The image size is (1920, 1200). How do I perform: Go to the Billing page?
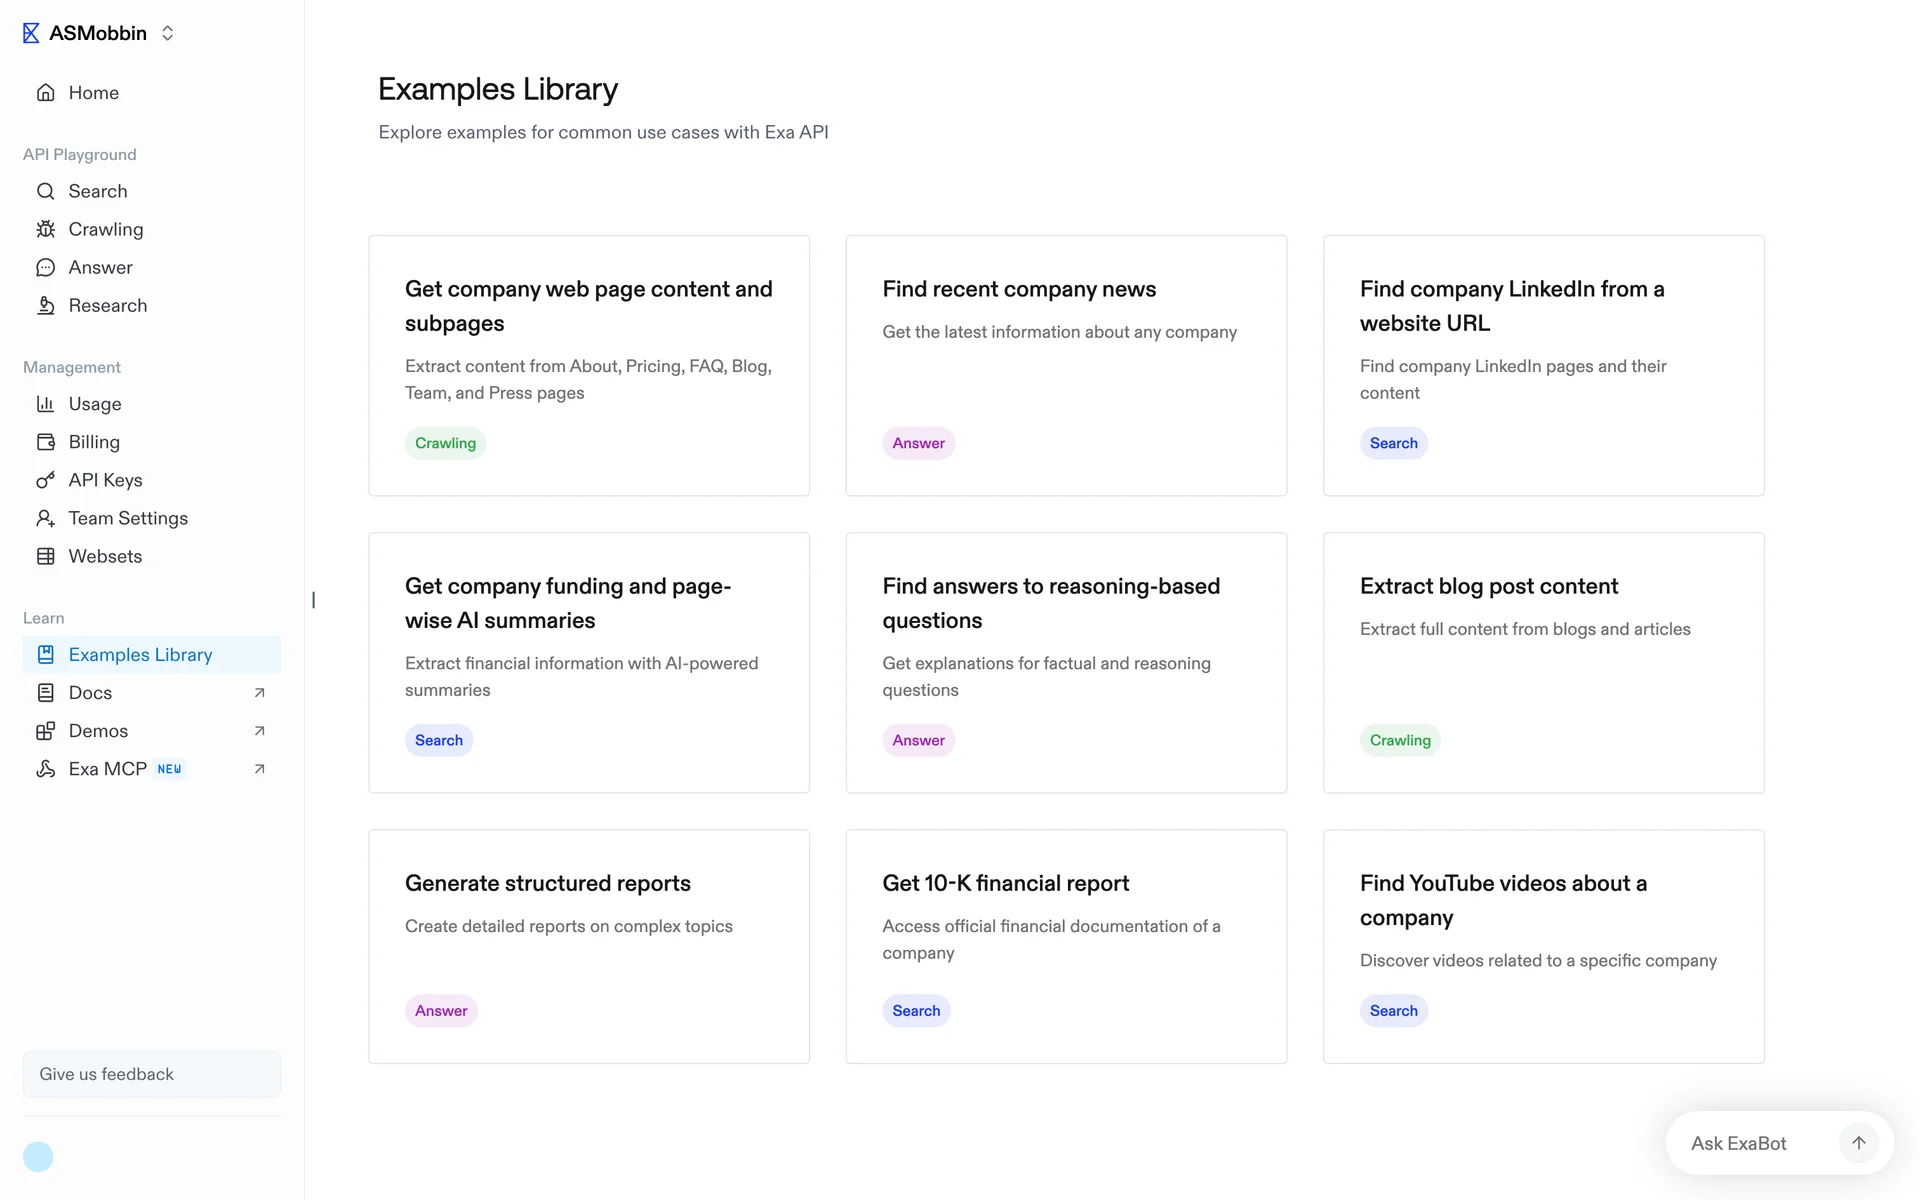pyautogui.click(x=94, y=442)
